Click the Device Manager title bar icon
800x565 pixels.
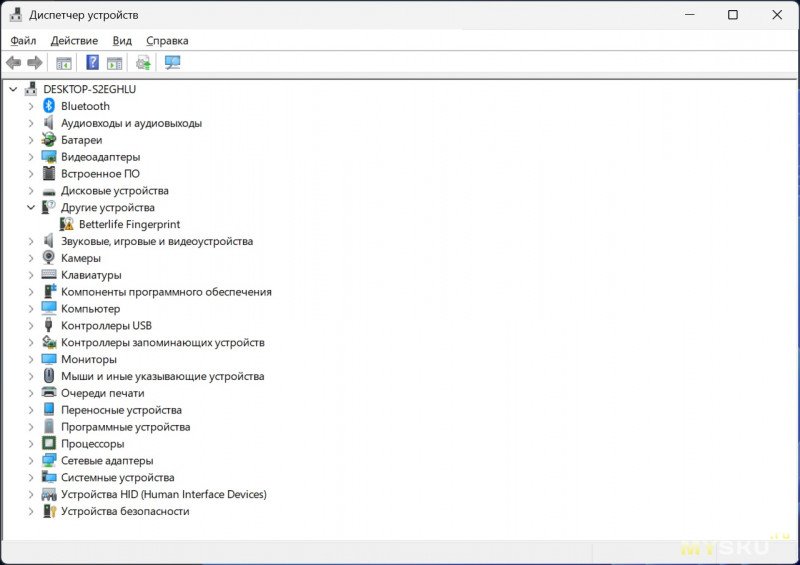[x=16, y=15]
